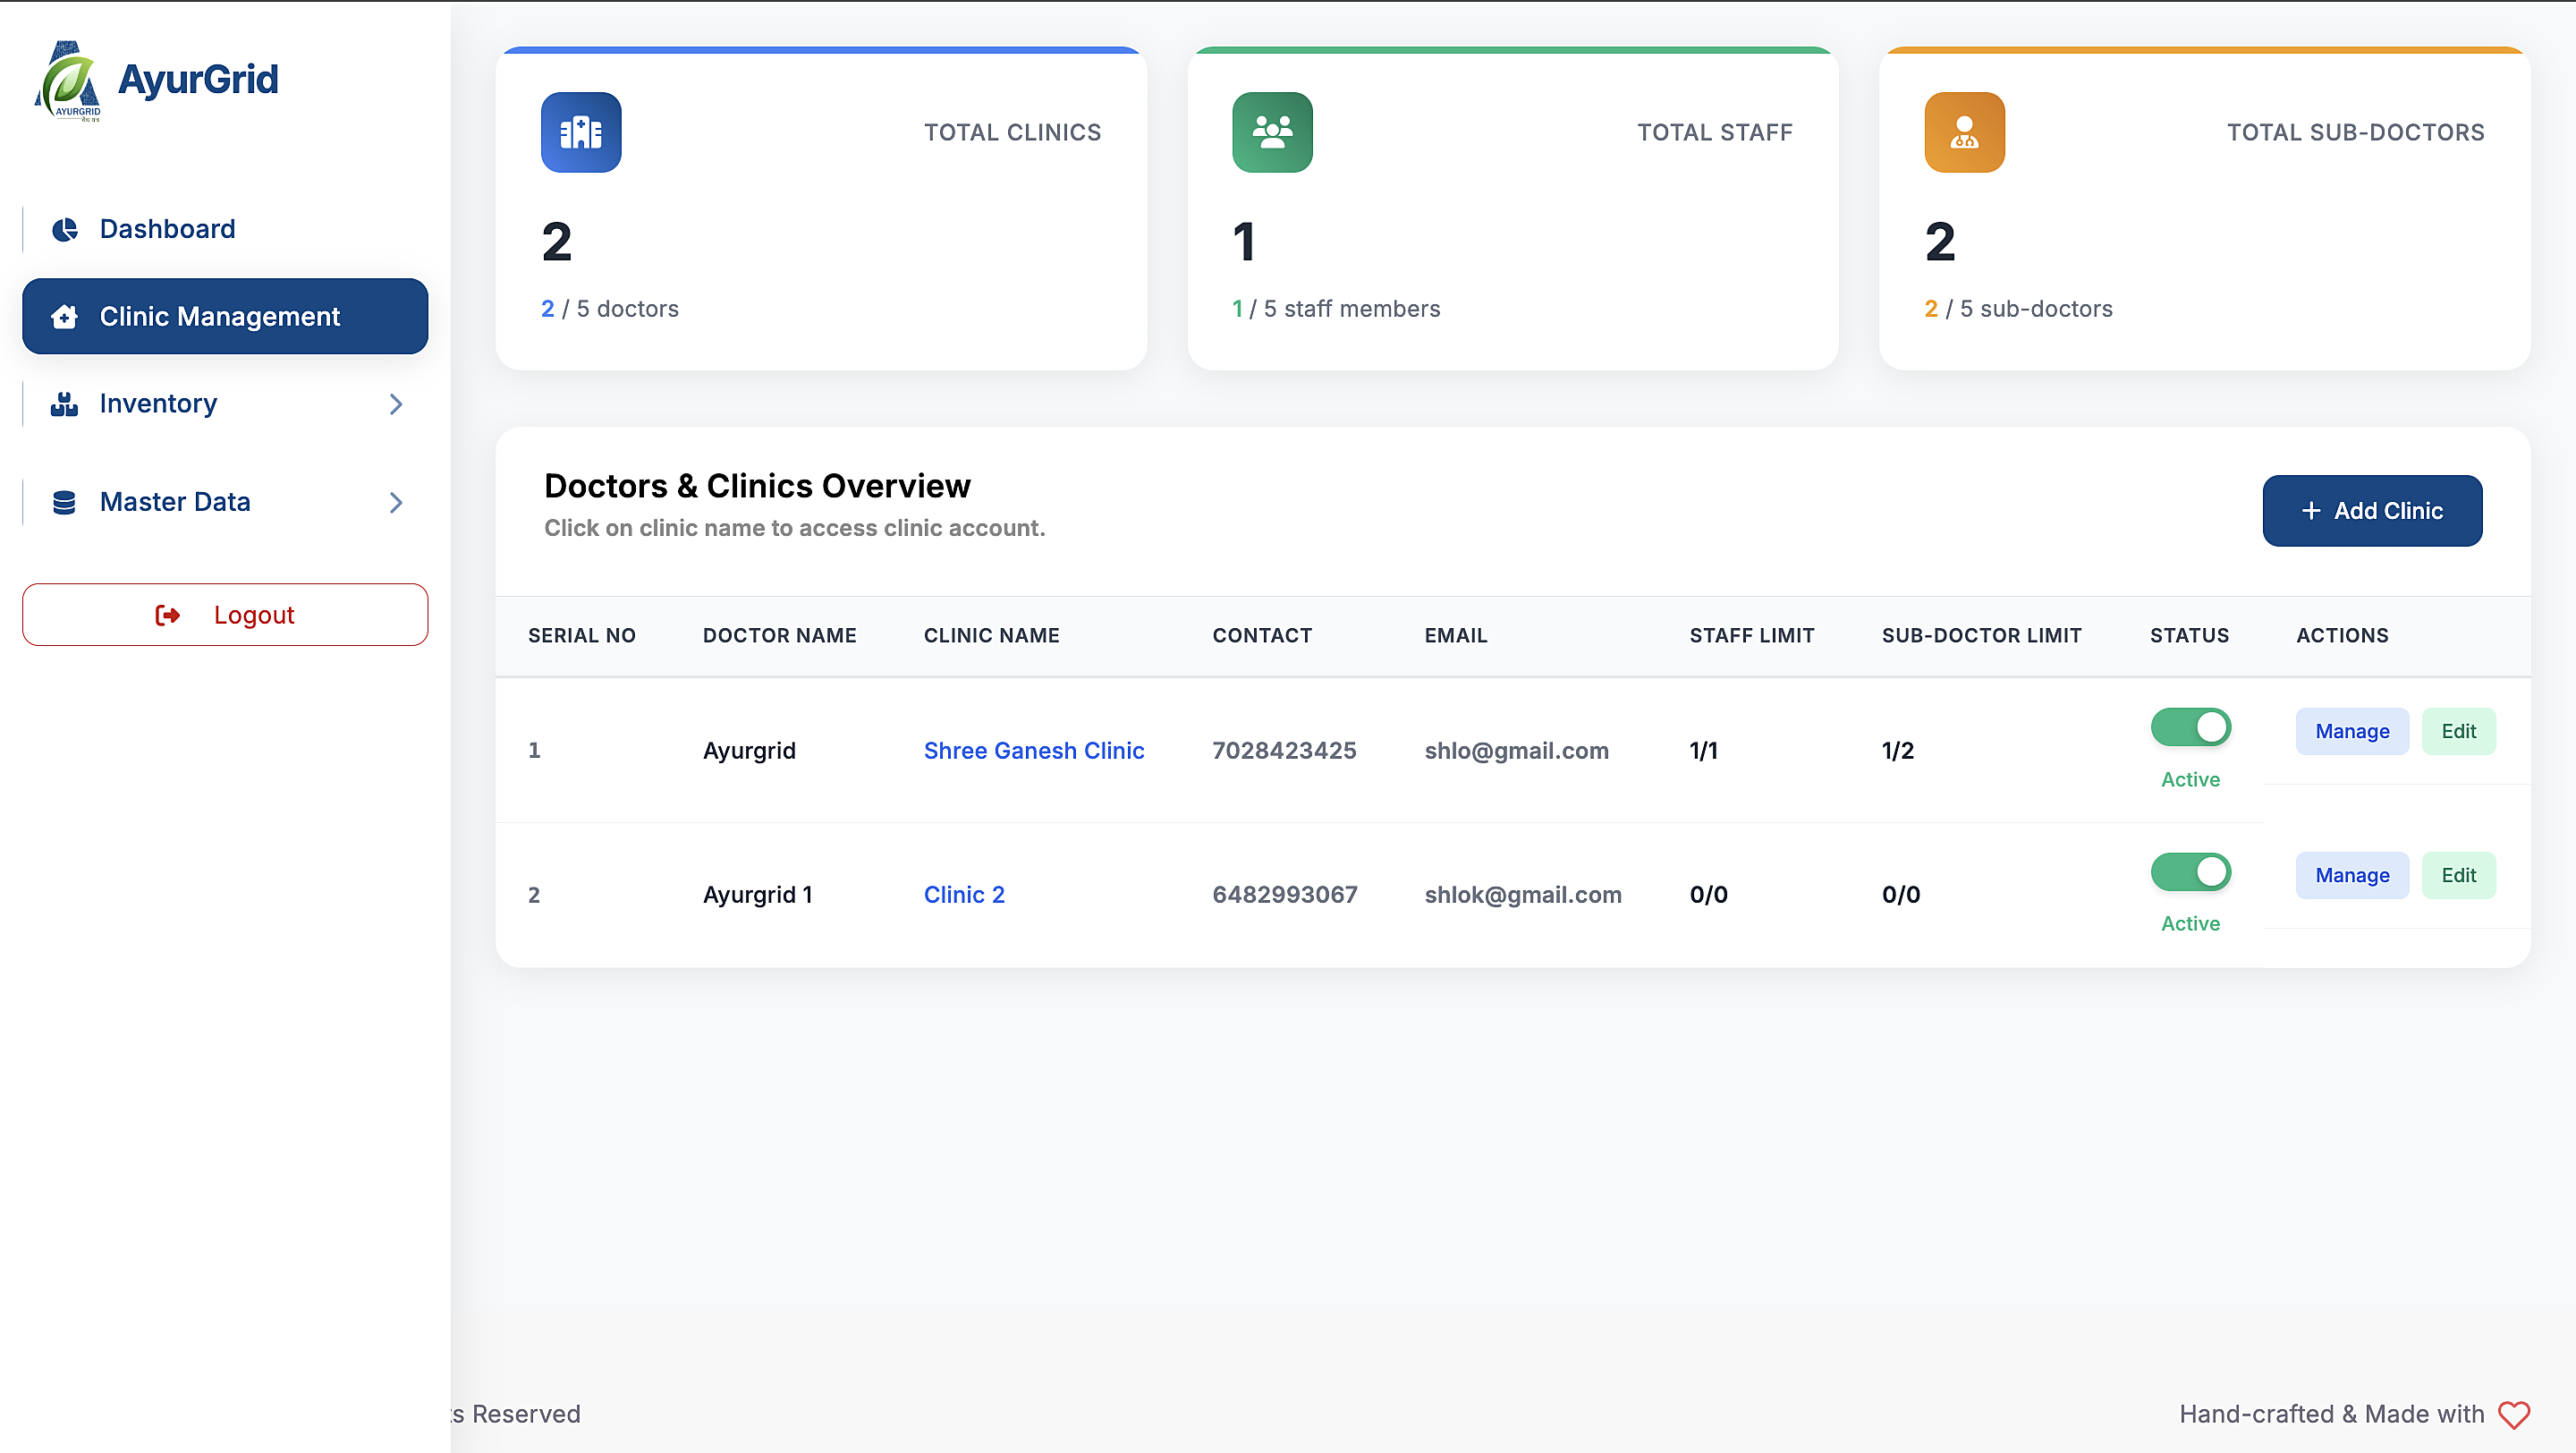Click the Doctors & Clinics Overview heading
The width and height of the screenshot is (2576, 1453).
coord(757,486)
